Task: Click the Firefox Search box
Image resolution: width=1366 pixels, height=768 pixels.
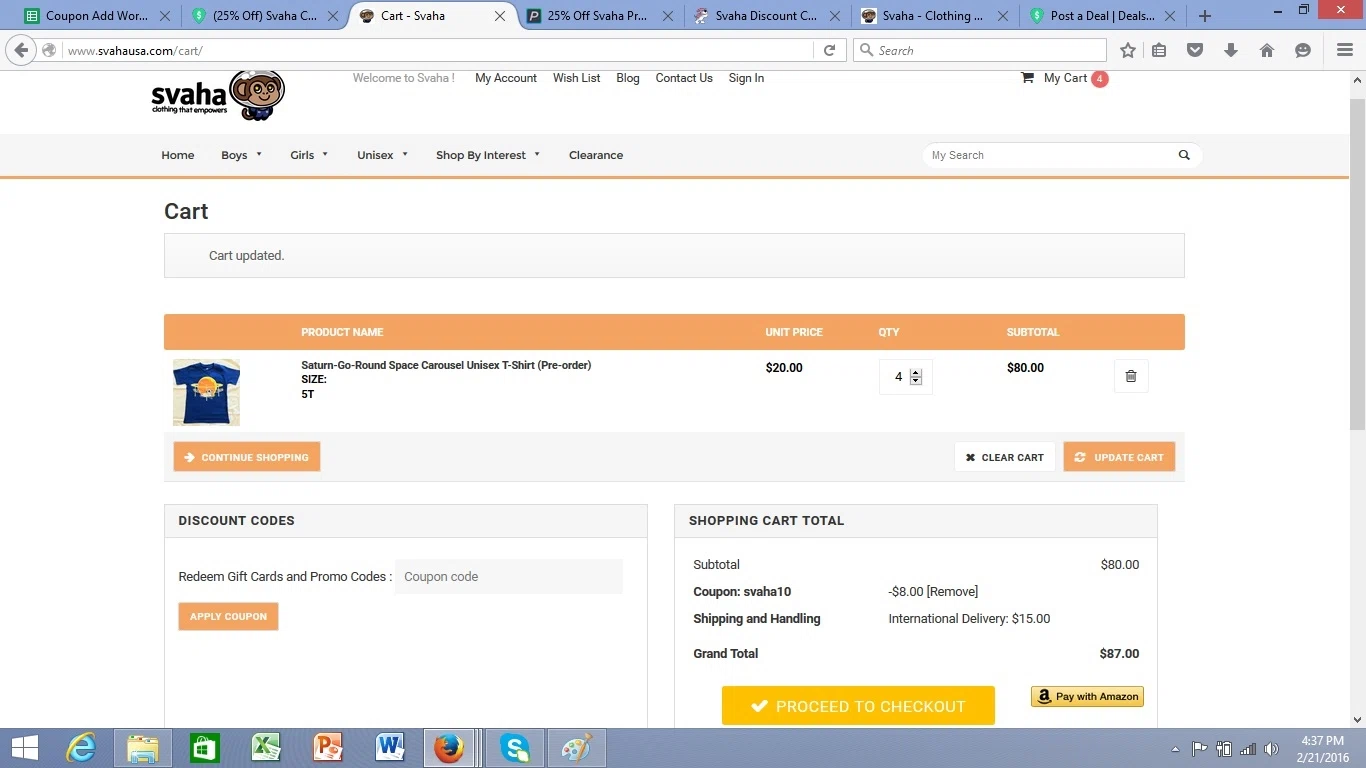Action: click(x=980, y=50)
